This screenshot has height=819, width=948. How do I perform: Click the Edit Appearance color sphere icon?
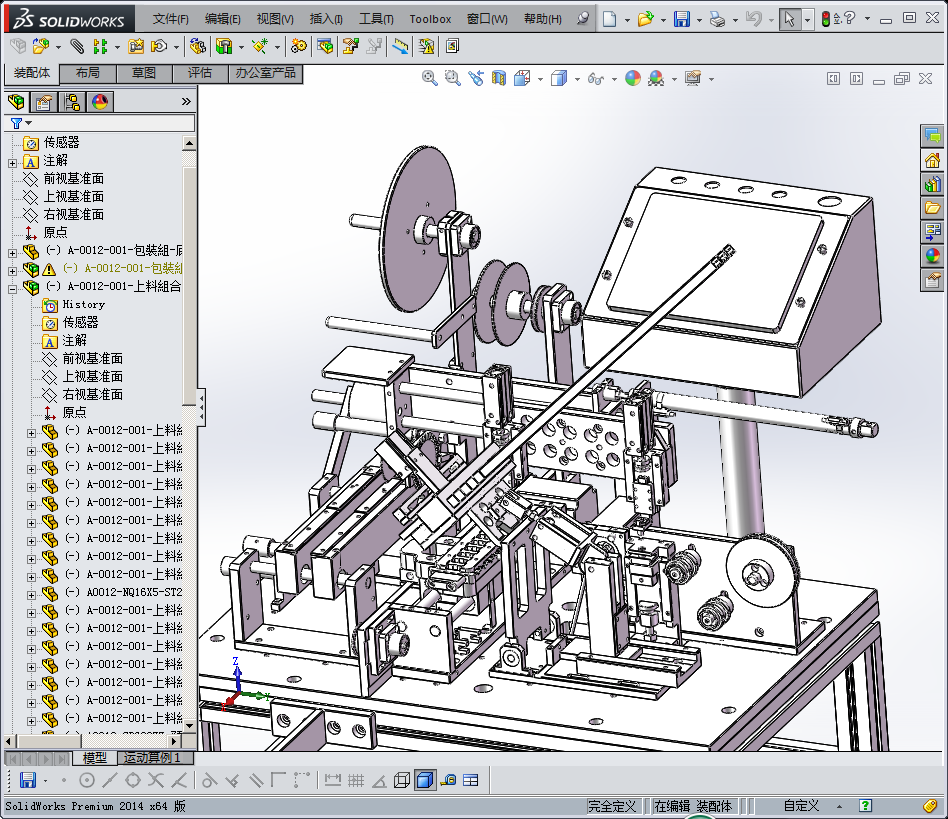click(632, 78)
